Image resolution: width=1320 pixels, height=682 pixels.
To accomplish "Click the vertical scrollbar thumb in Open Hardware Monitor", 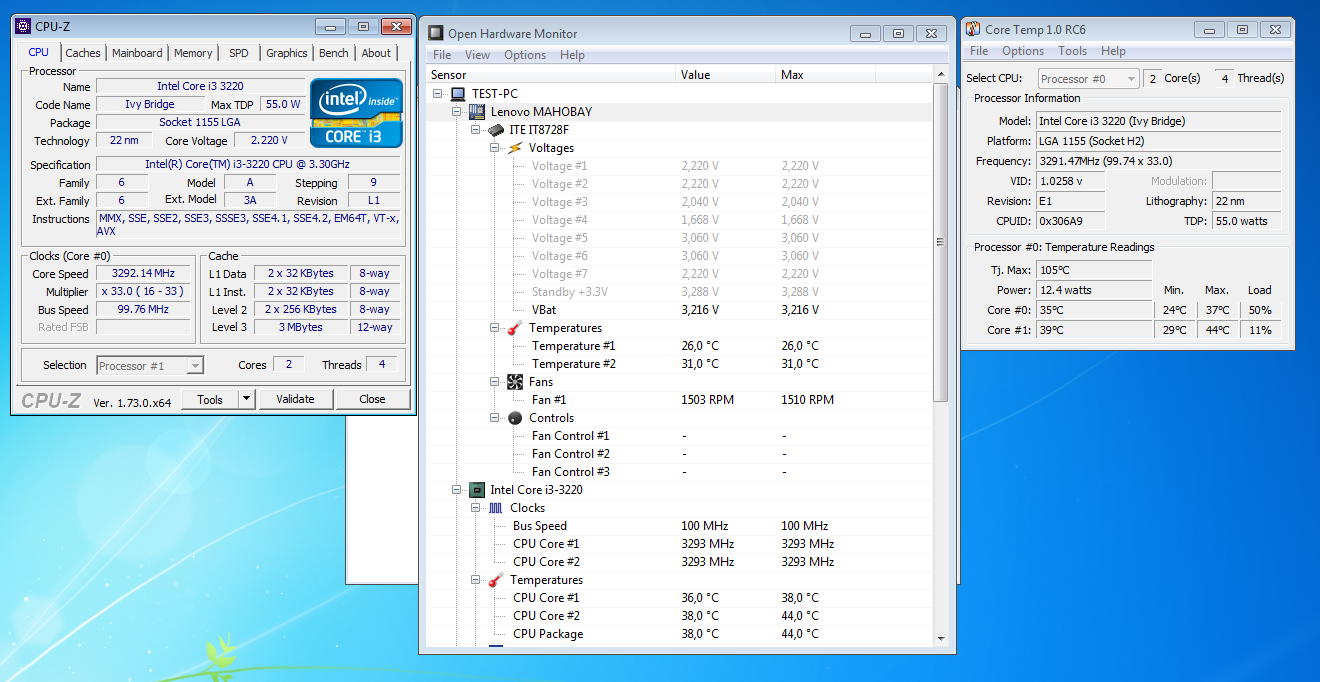I will (941, 242).
